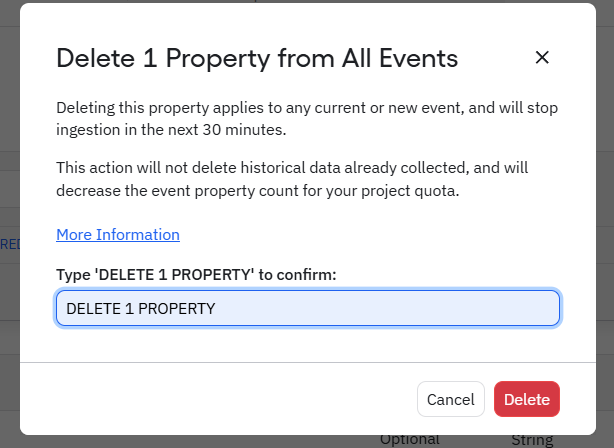Confirm deletion with the red Delete button
The image size is (614, 448).
point(527,399)
